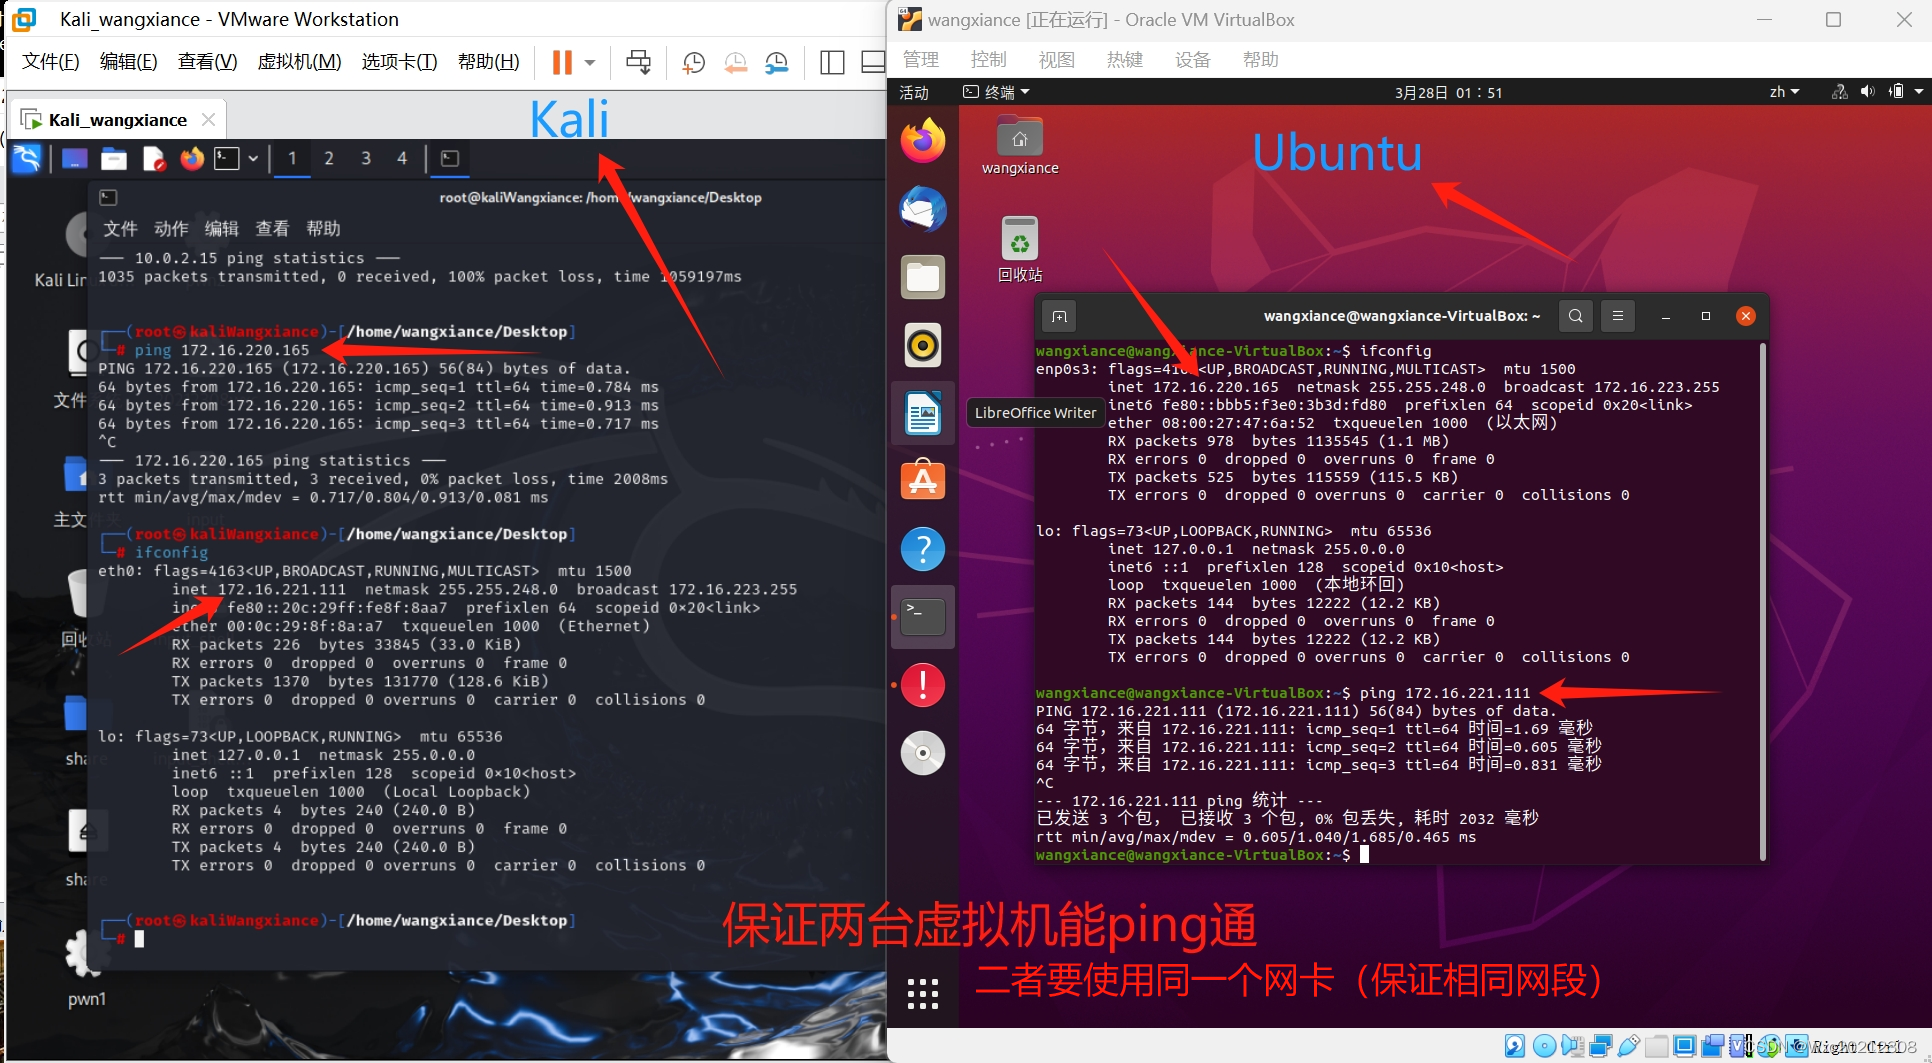The image size is (1932, 1063).
Task: Switch to Kali workspace 2
Action: (329, 158)
